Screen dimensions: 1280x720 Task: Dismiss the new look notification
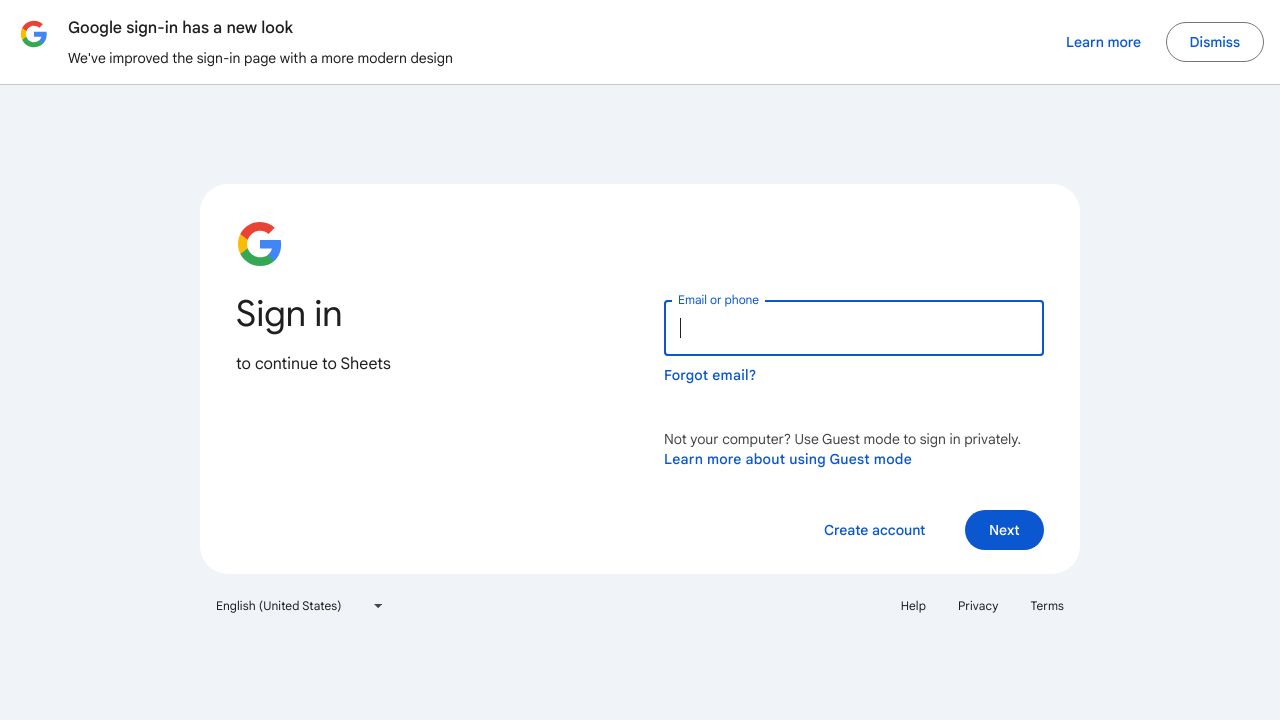click(1215, 42)
